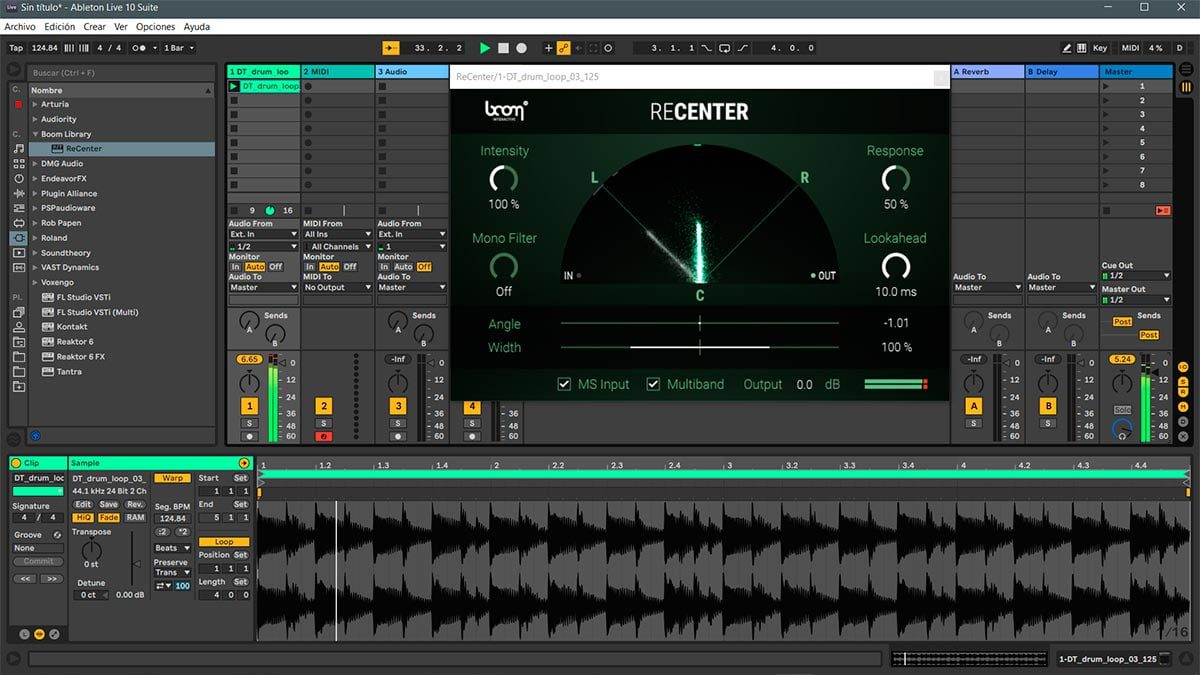Solo track 1 using its S button
Image resolution: width=1200 pixels, height=675 pixels.
pos(249,423)
